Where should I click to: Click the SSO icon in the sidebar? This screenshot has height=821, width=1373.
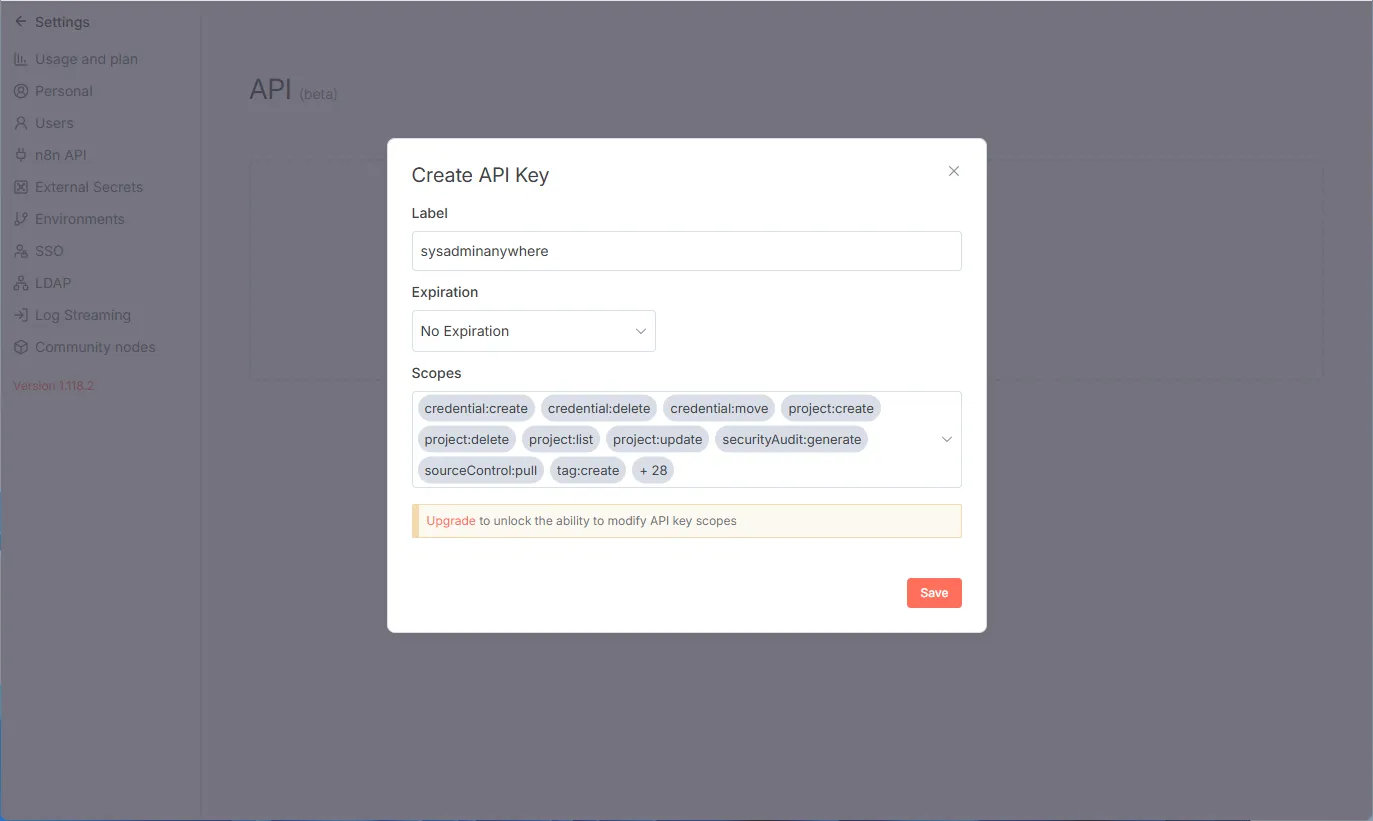[x=20, y=251]
